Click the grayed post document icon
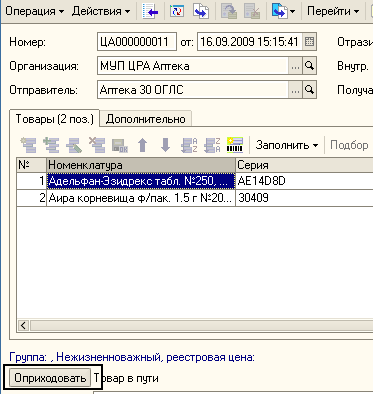The height and width of the screenshot is (394, 373). point(229,11)
